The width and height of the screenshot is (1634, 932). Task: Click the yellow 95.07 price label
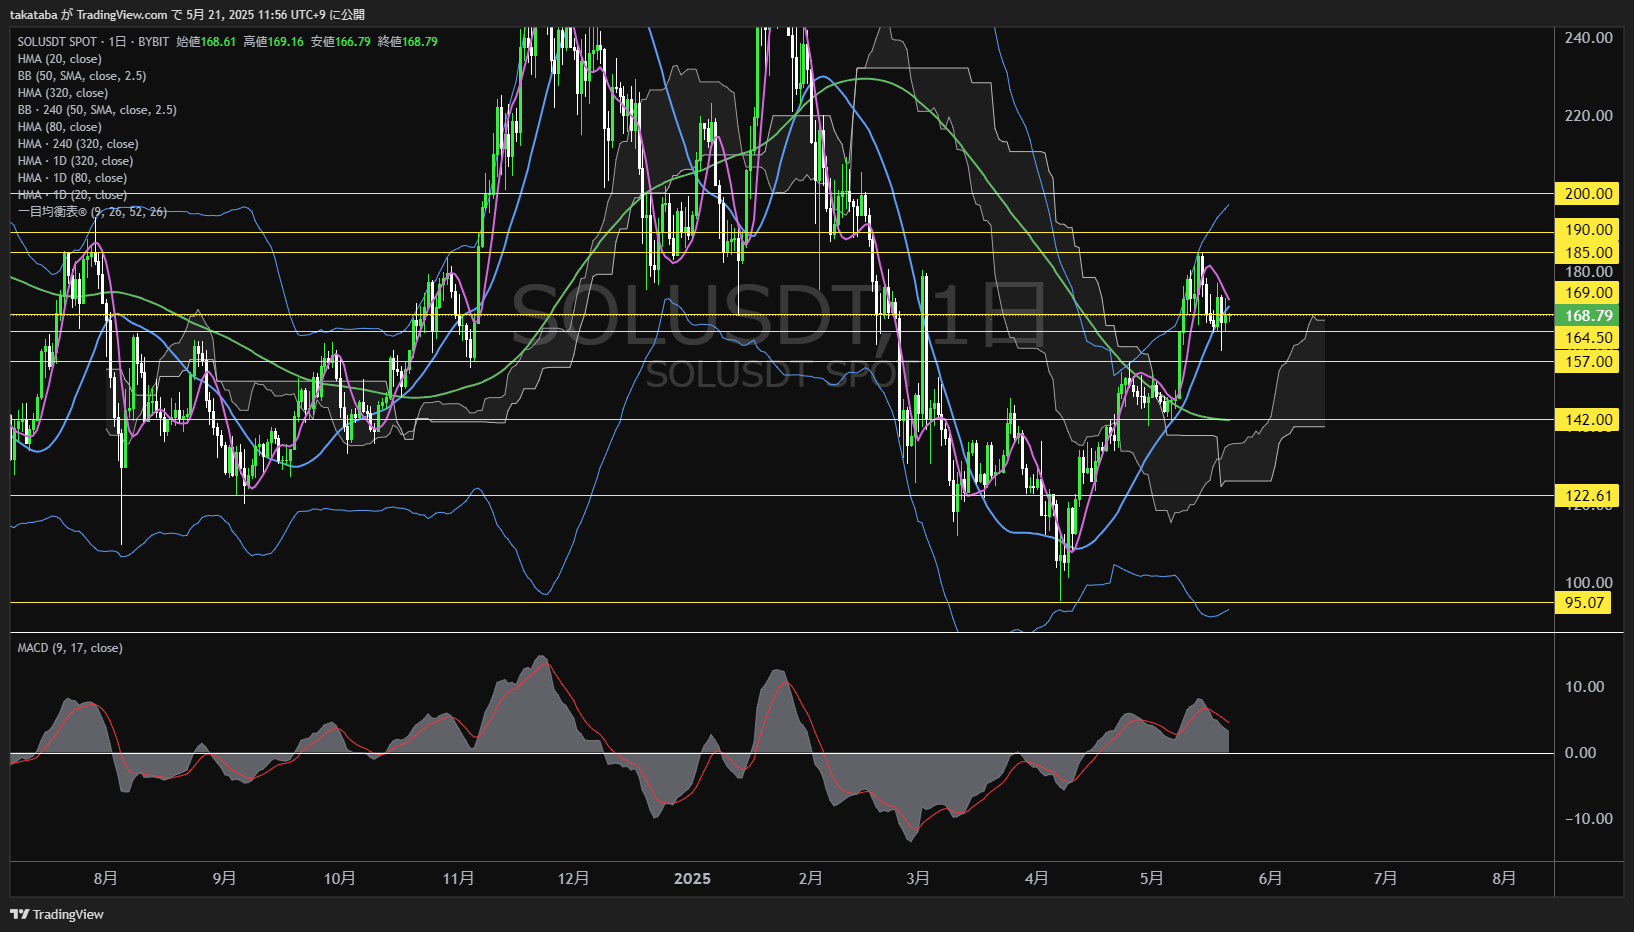point(1584,603)
